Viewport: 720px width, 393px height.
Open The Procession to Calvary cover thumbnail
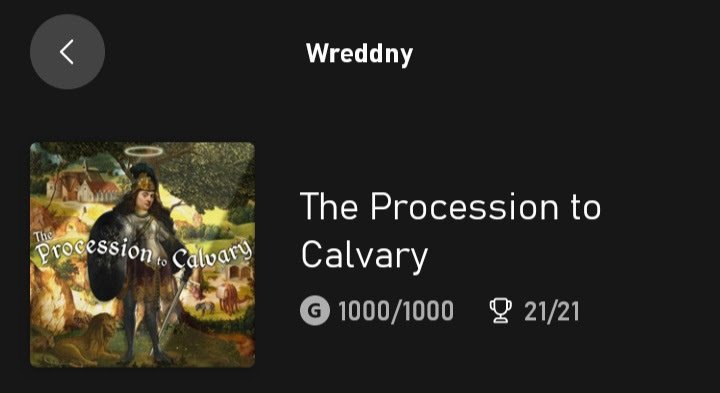pos(142,255)
